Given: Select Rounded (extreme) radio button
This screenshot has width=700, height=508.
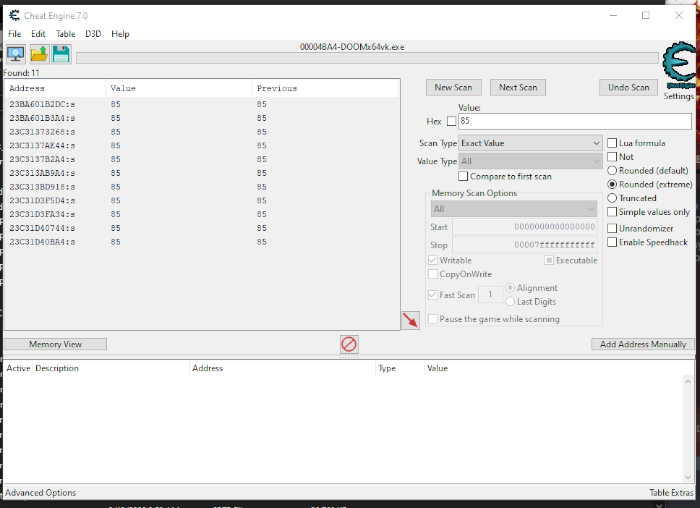Looking at the screenshot, I should pyautogui.click(x=612, y=184).
